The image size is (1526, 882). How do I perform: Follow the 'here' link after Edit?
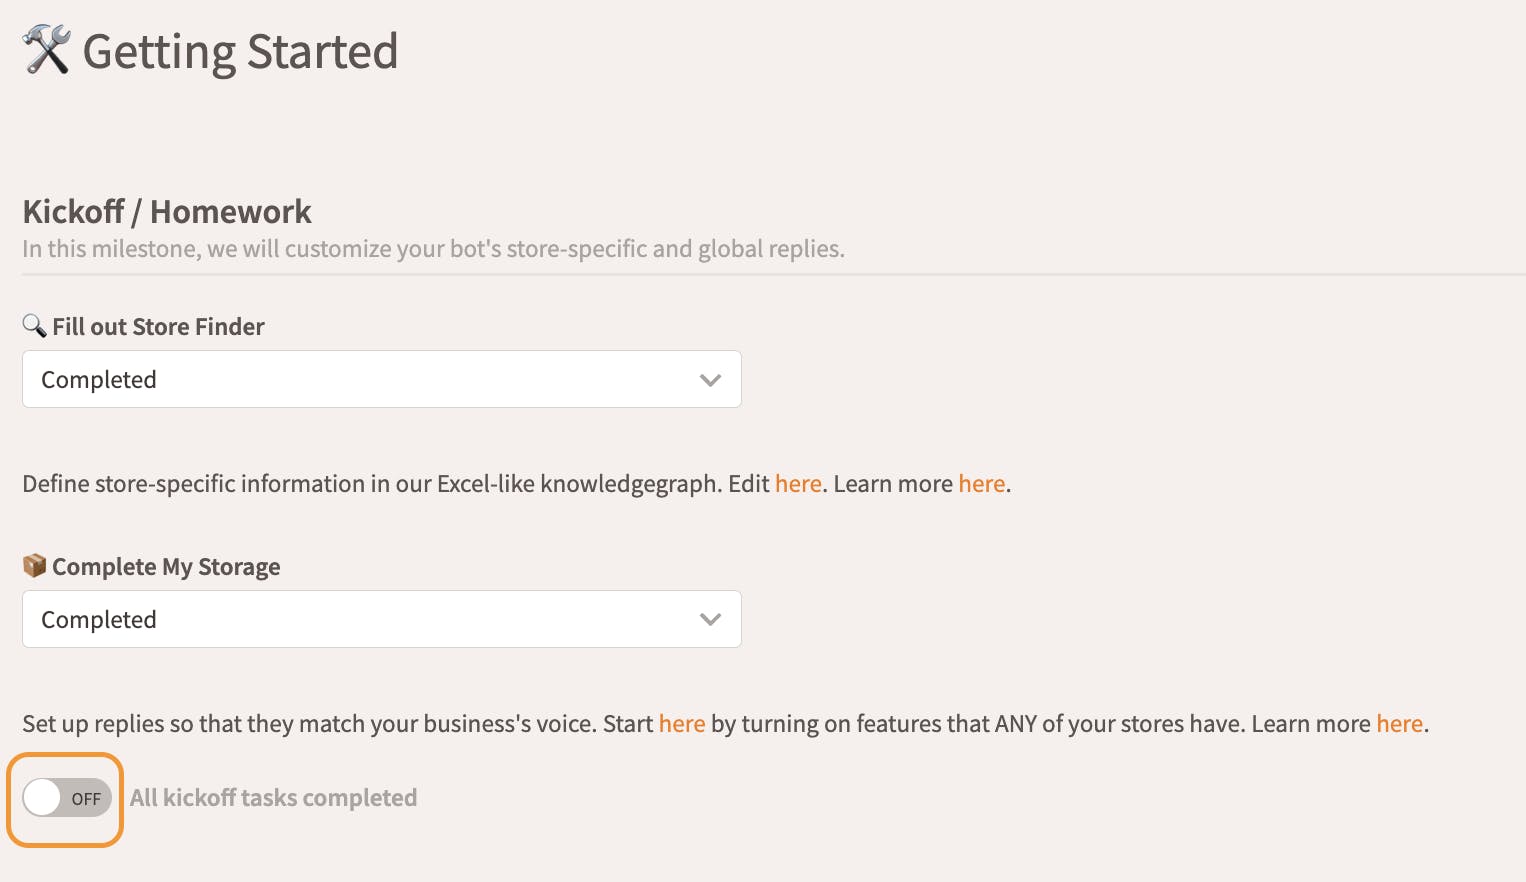click(x=798, y=484)
